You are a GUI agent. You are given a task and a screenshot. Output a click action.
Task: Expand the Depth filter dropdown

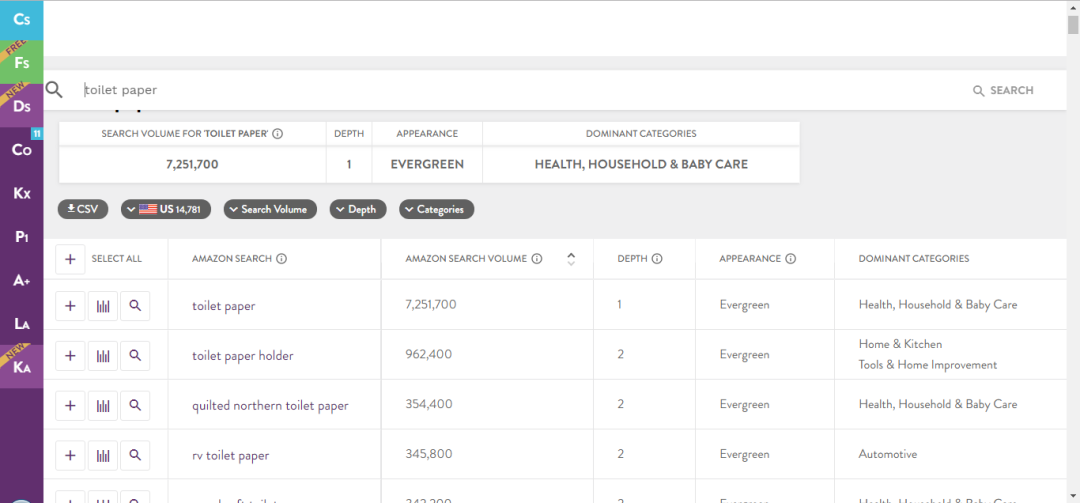pyautogui.click(x=358, y=209)
